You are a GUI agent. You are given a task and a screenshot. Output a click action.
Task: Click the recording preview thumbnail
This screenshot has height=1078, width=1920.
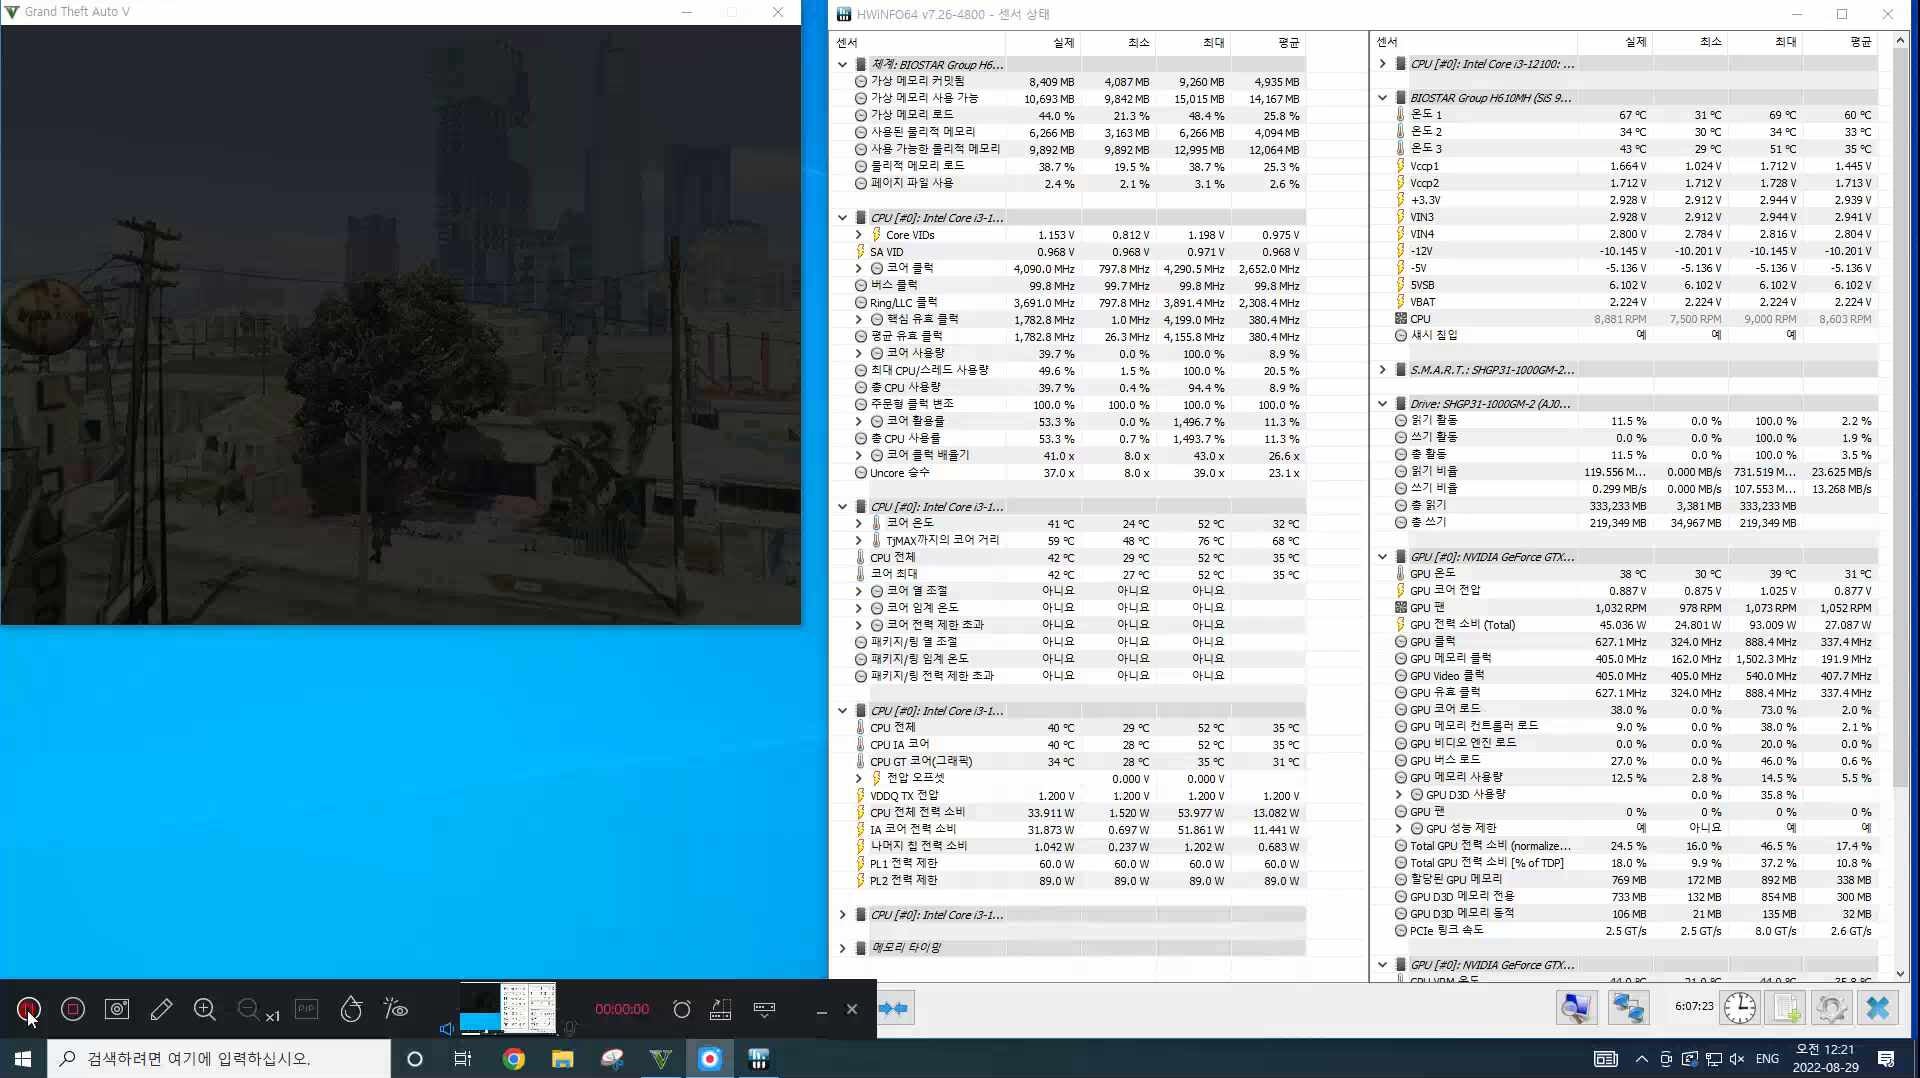tap(508, 1008)
